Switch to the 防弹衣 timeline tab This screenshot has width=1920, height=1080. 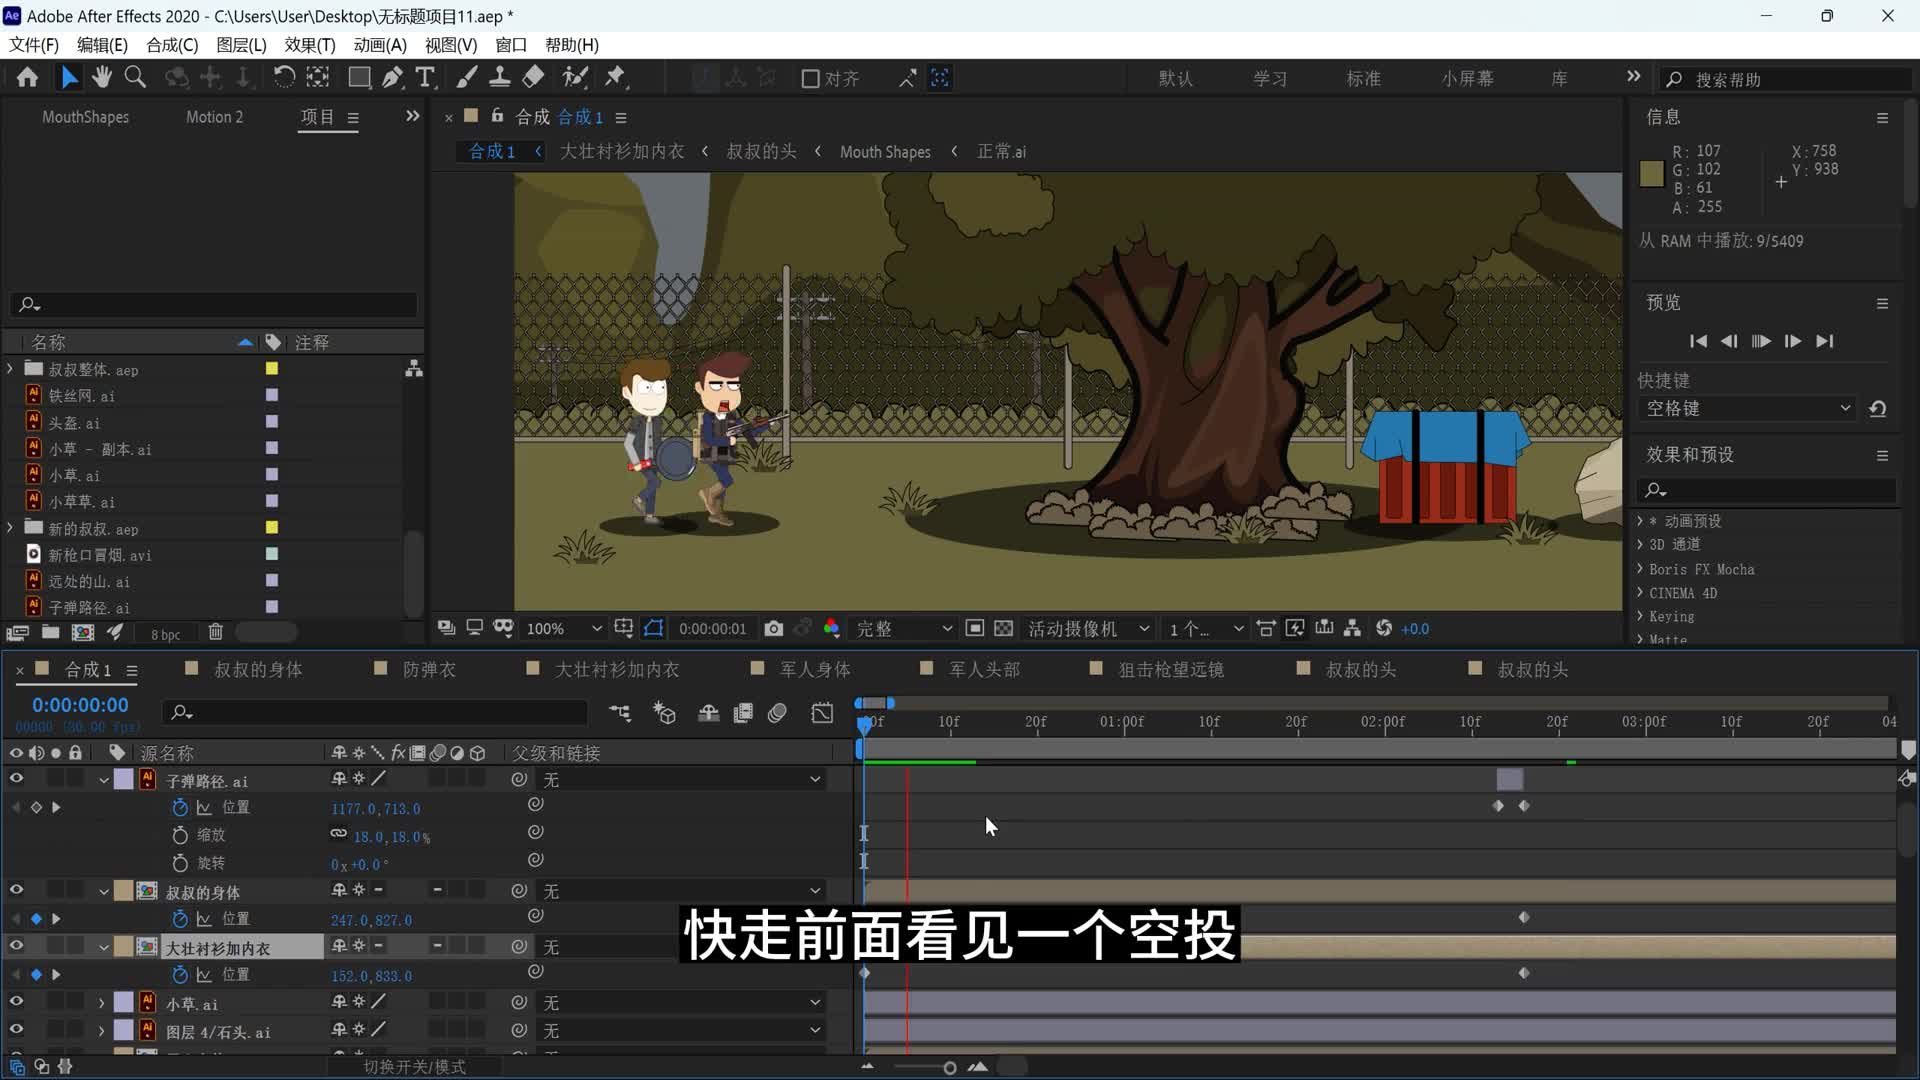coord(429,669)
